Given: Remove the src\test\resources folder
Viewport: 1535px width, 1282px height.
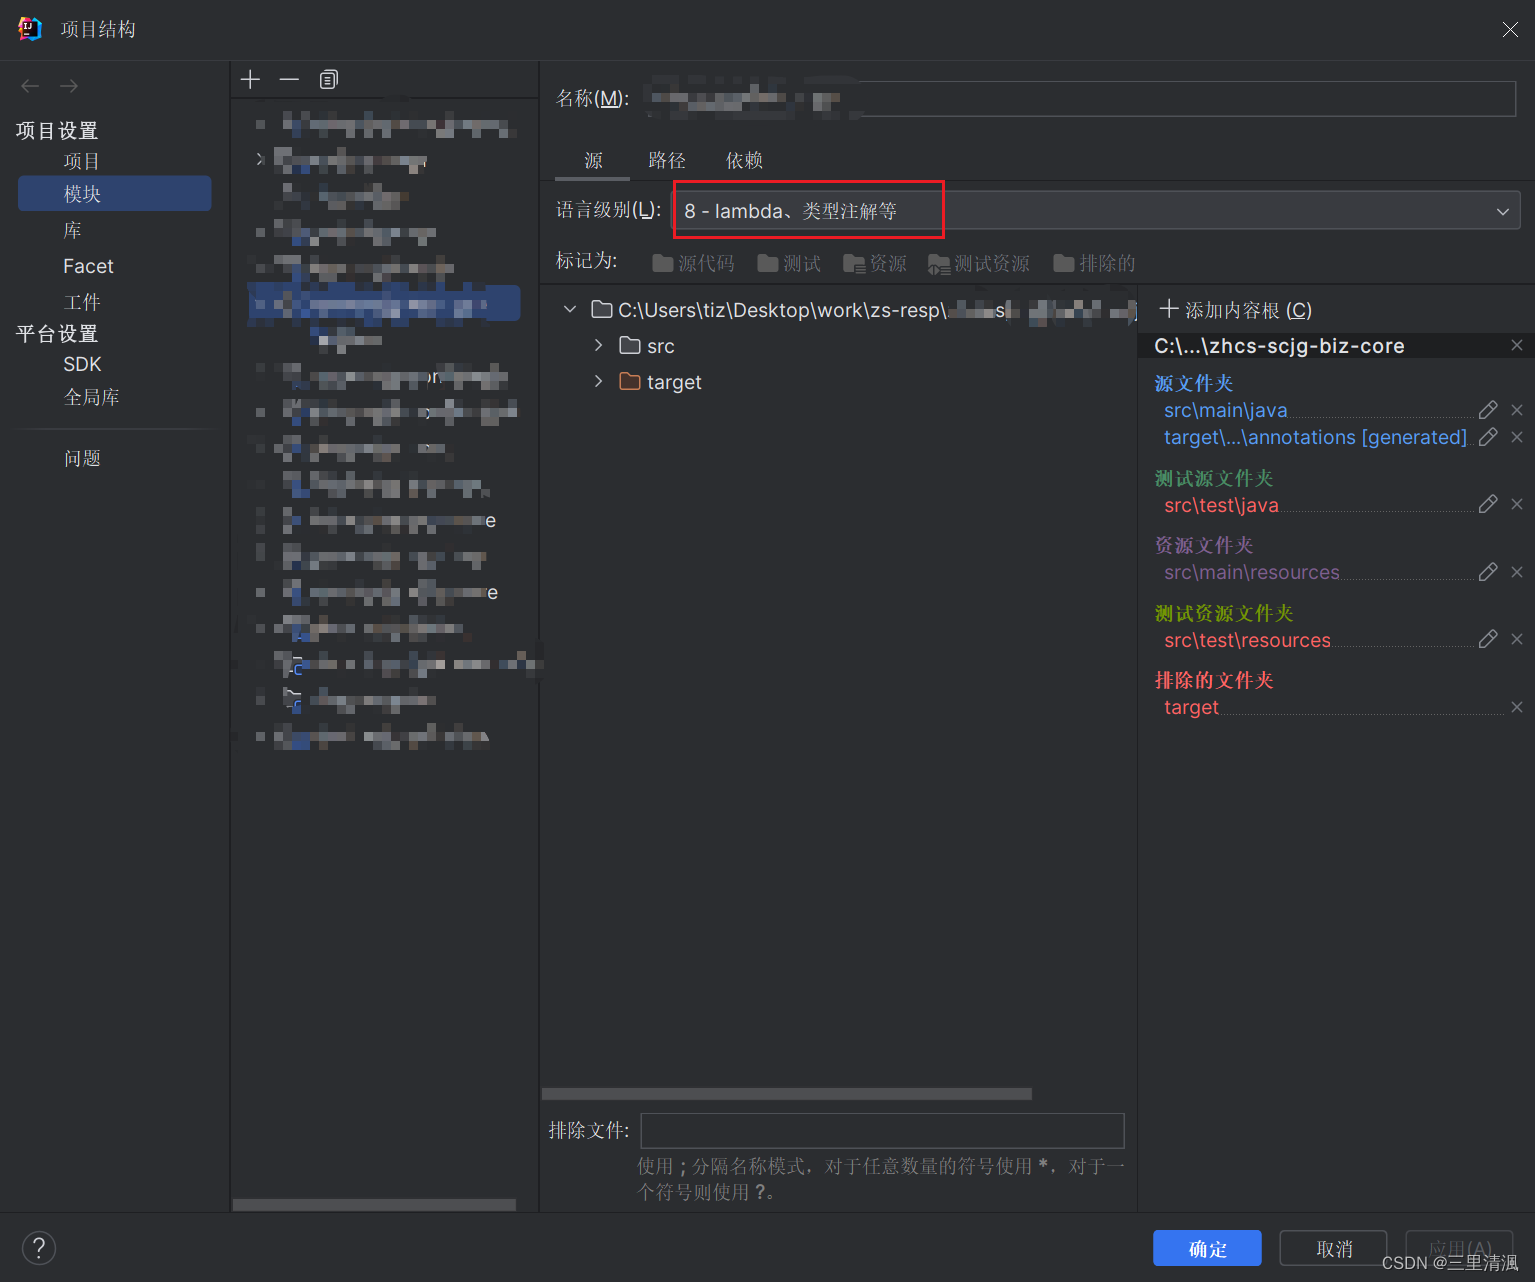Looking at the screenshot, I should (1517, 639).
